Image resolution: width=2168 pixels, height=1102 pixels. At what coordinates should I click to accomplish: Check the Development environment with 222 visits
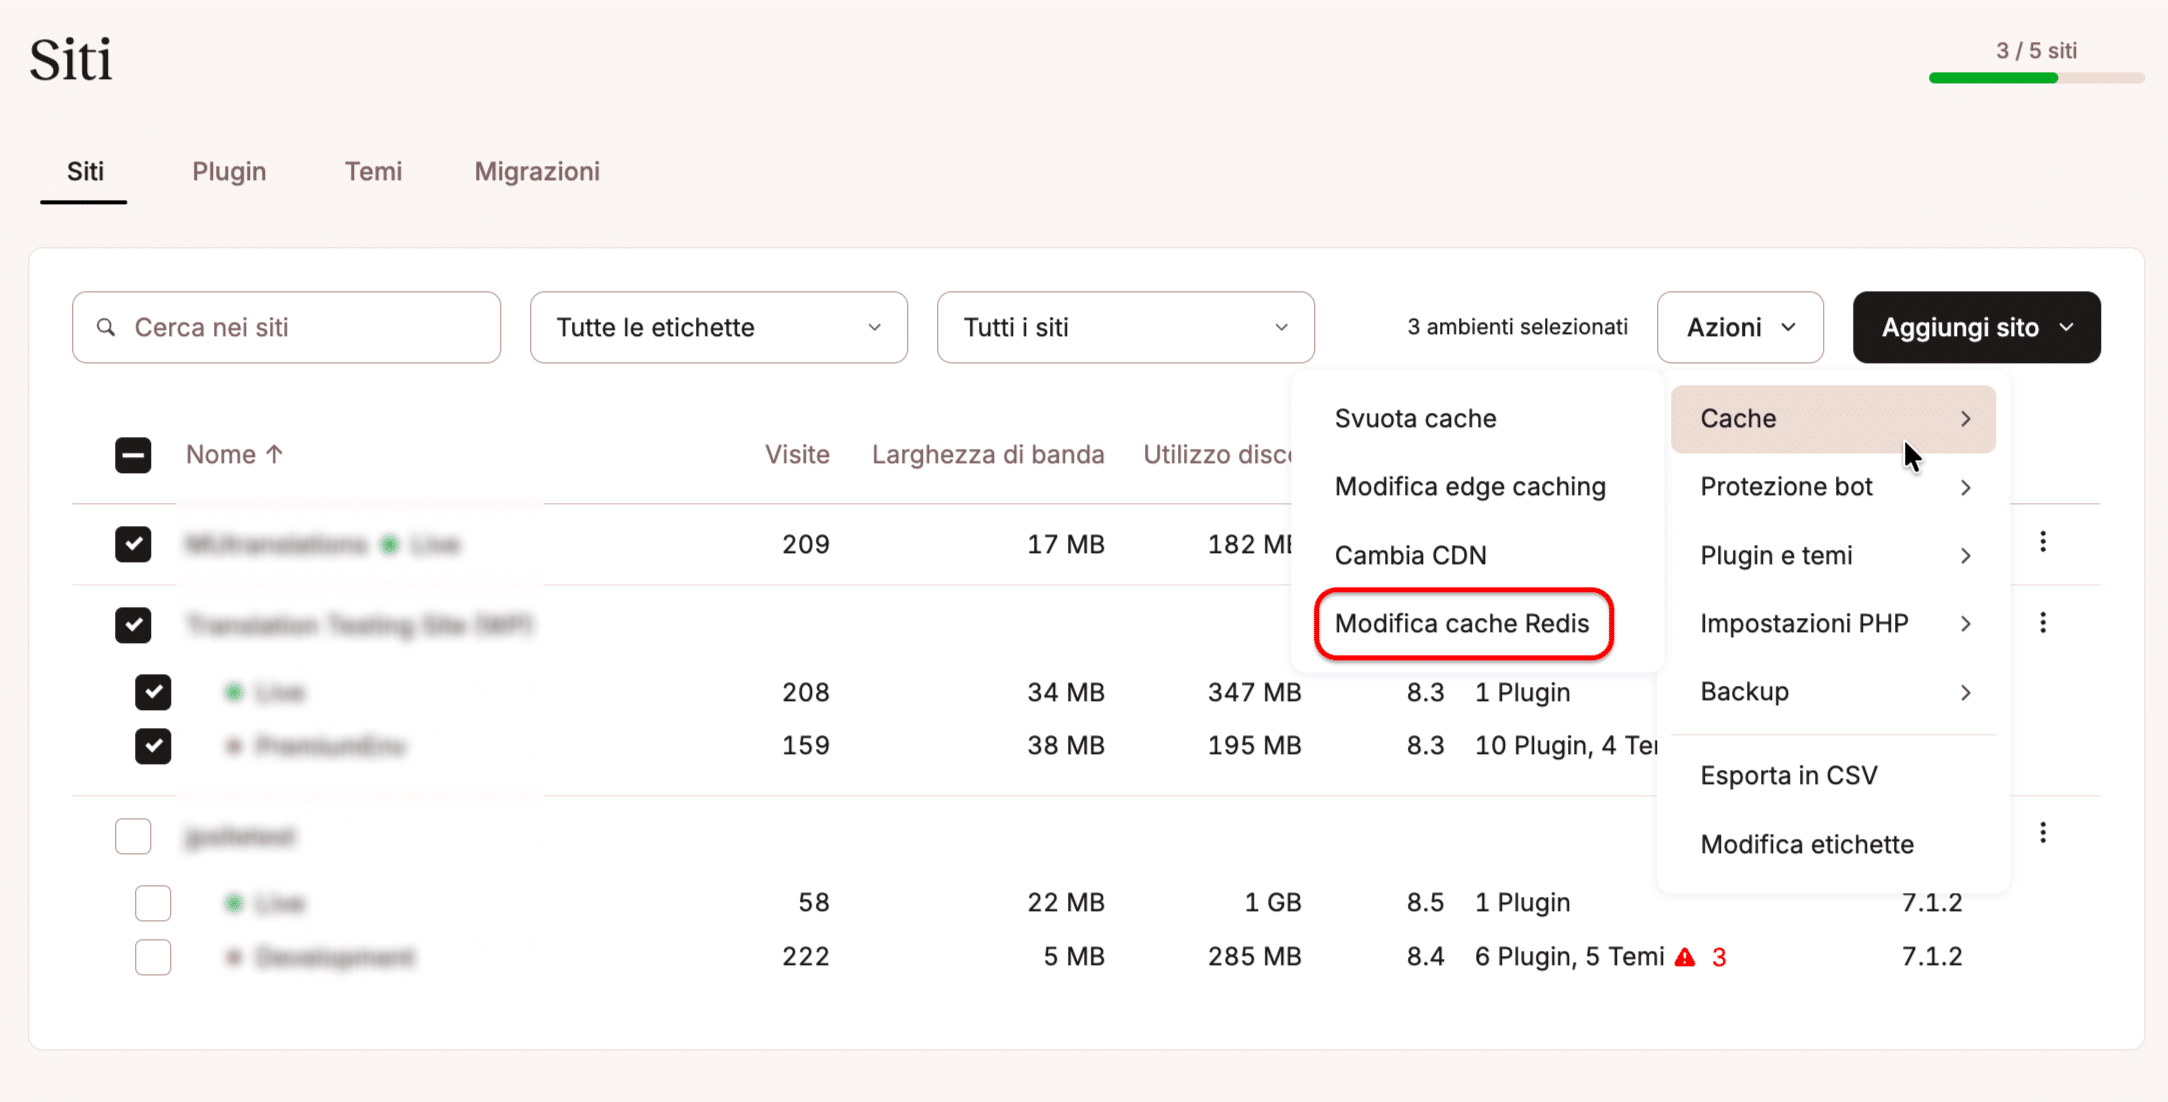(153, 957)
